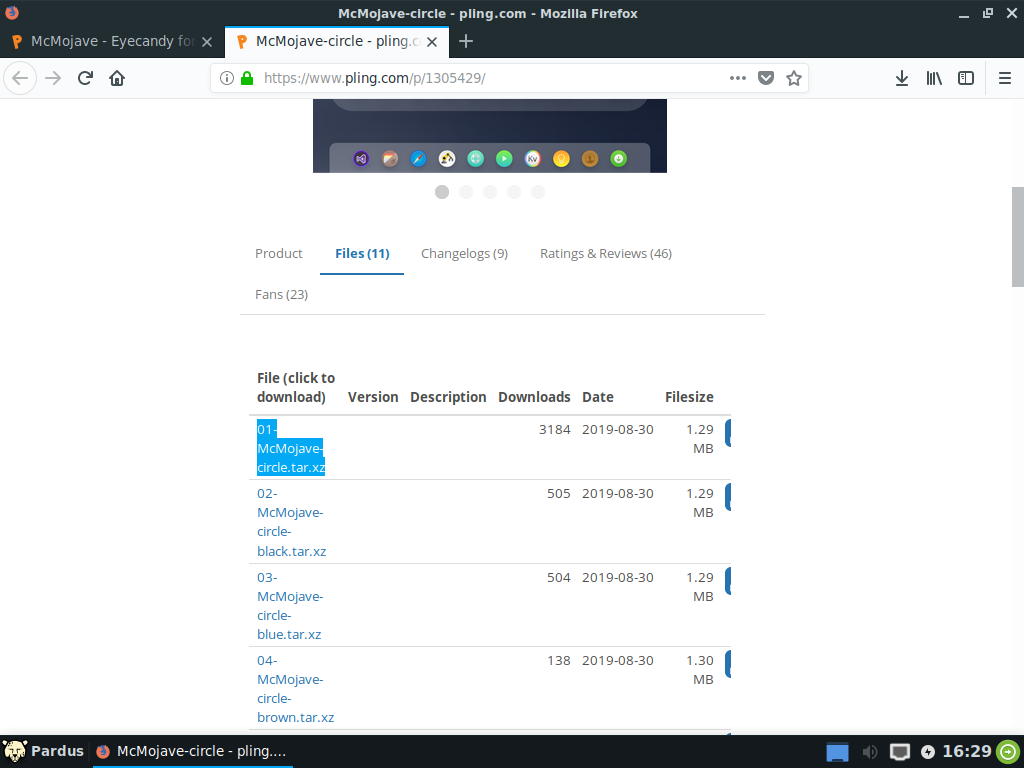1024x768 pixels.
Task: Click the blue button in the 01-McMojave-circle row
Action: (728, 433)
